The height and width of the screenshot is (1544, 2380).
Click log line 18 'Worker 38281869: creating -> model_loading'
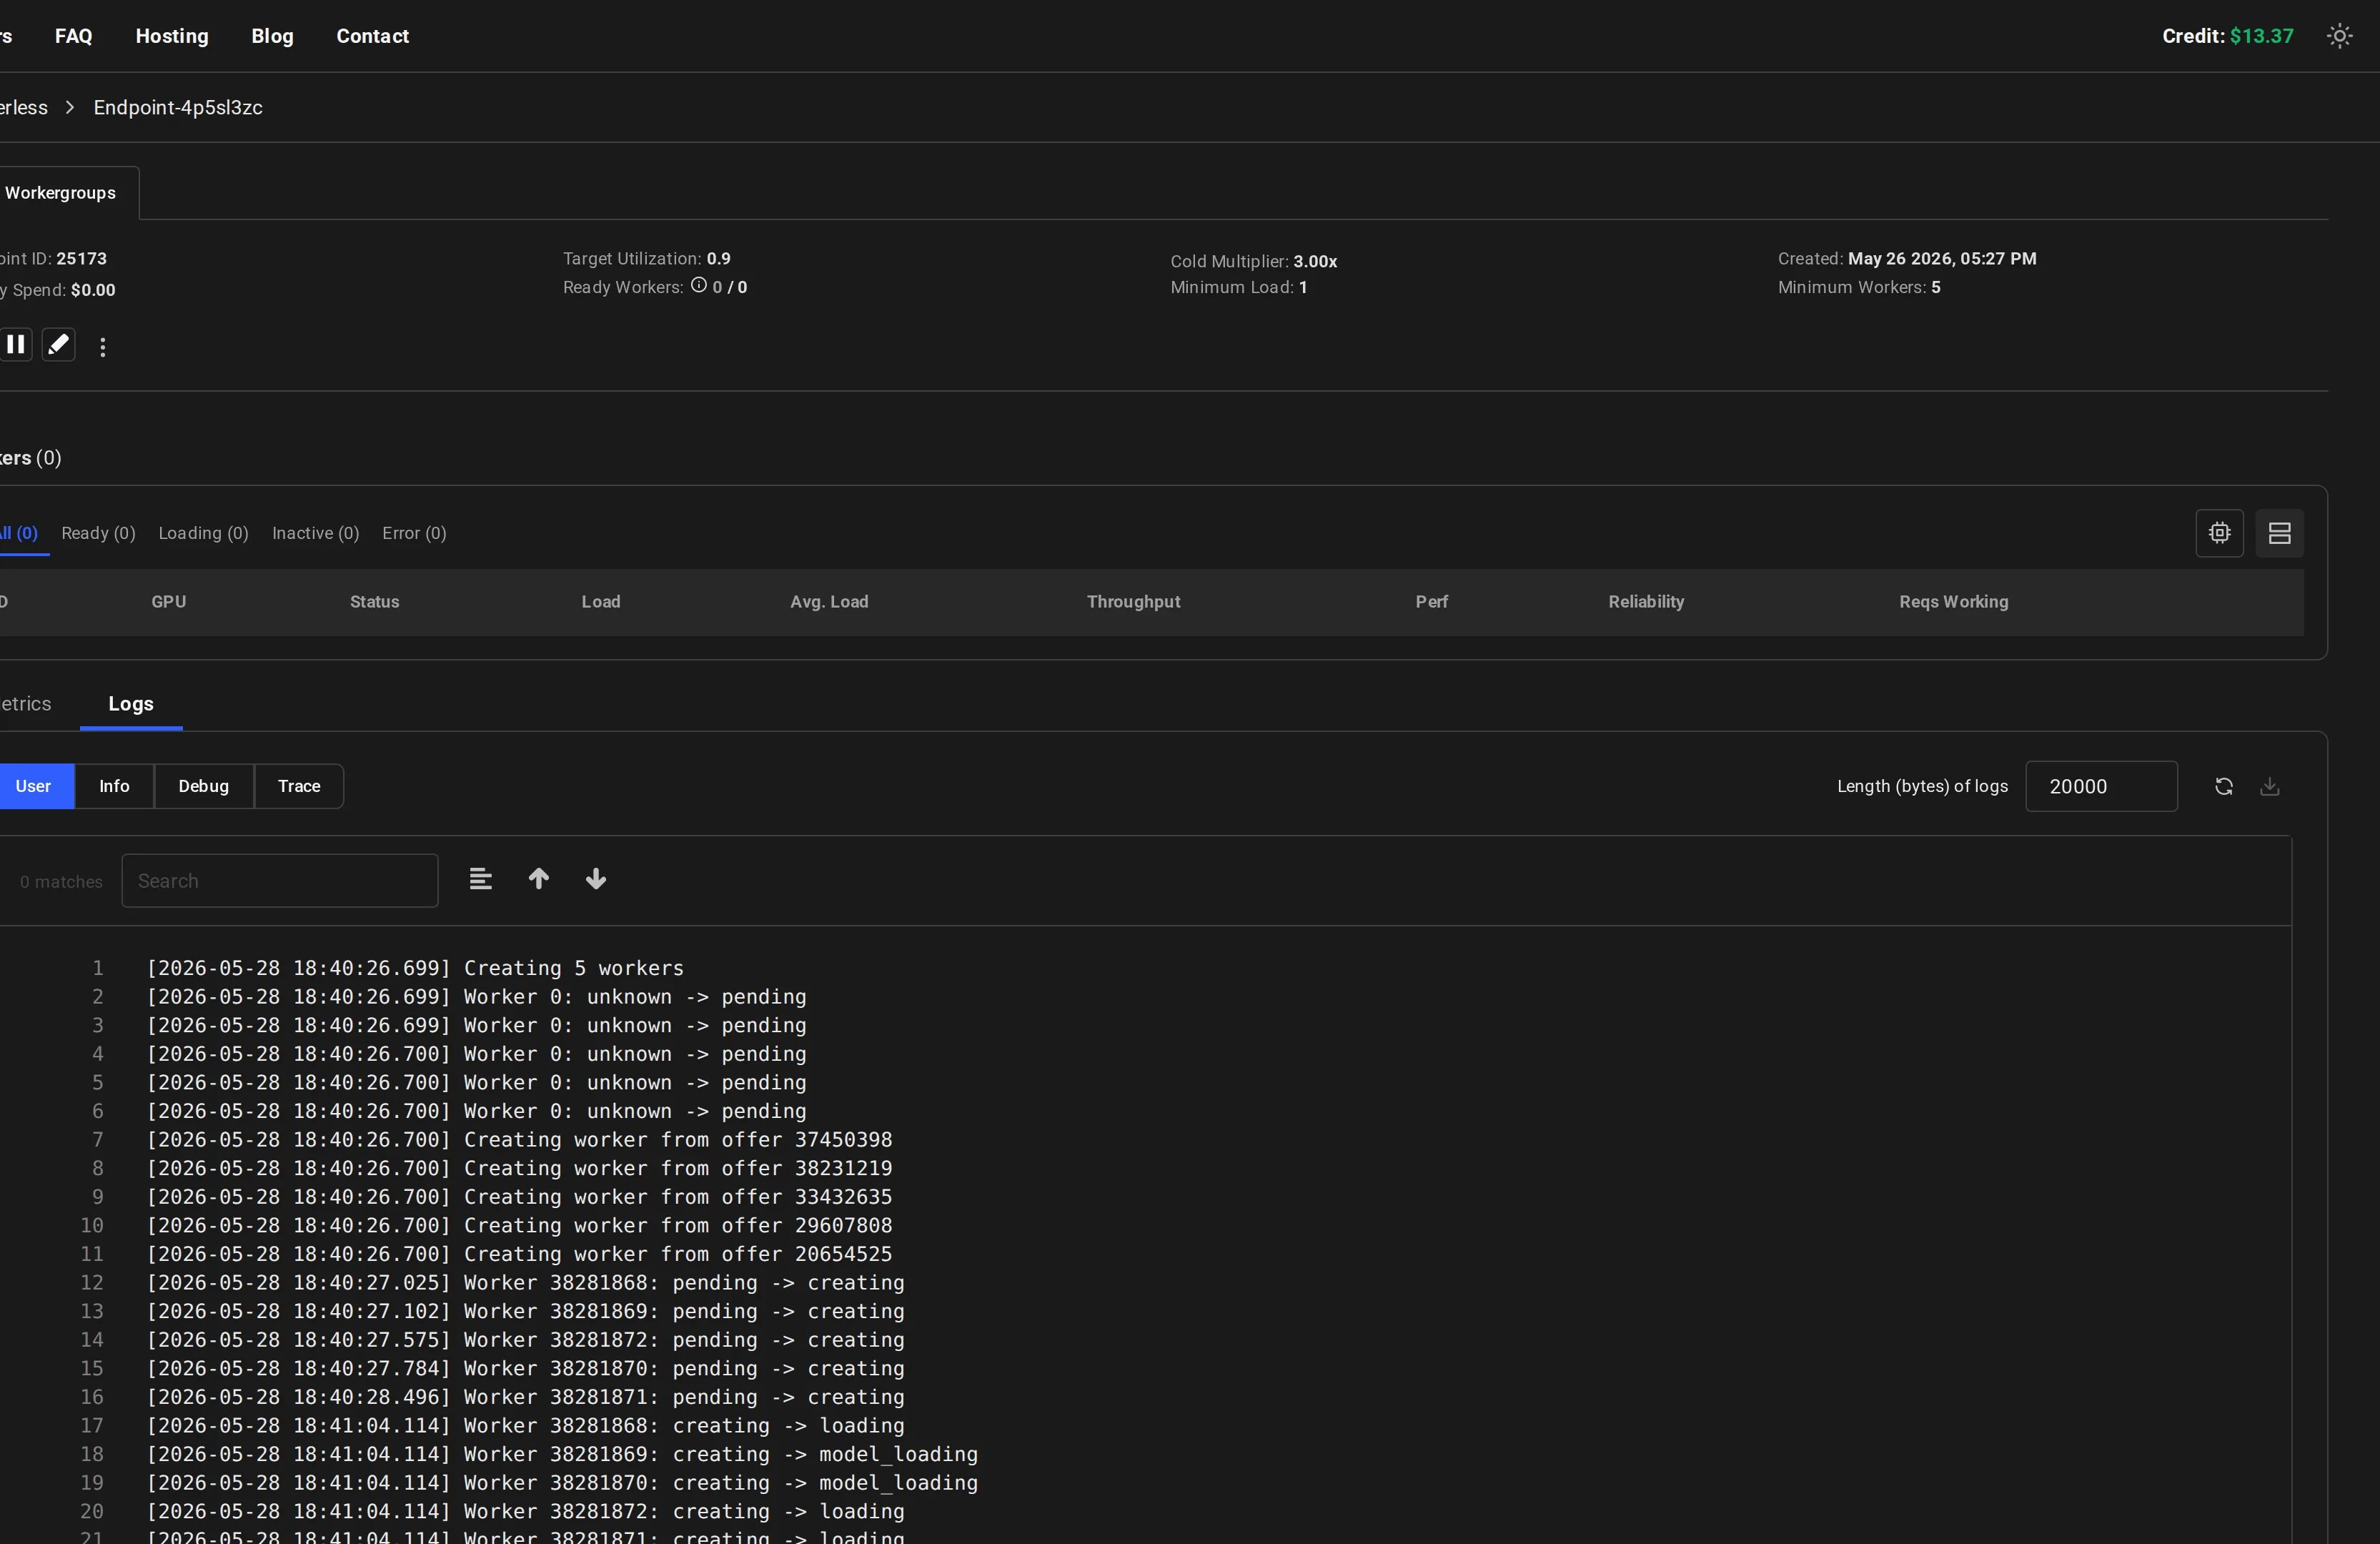click(562, 1454)
